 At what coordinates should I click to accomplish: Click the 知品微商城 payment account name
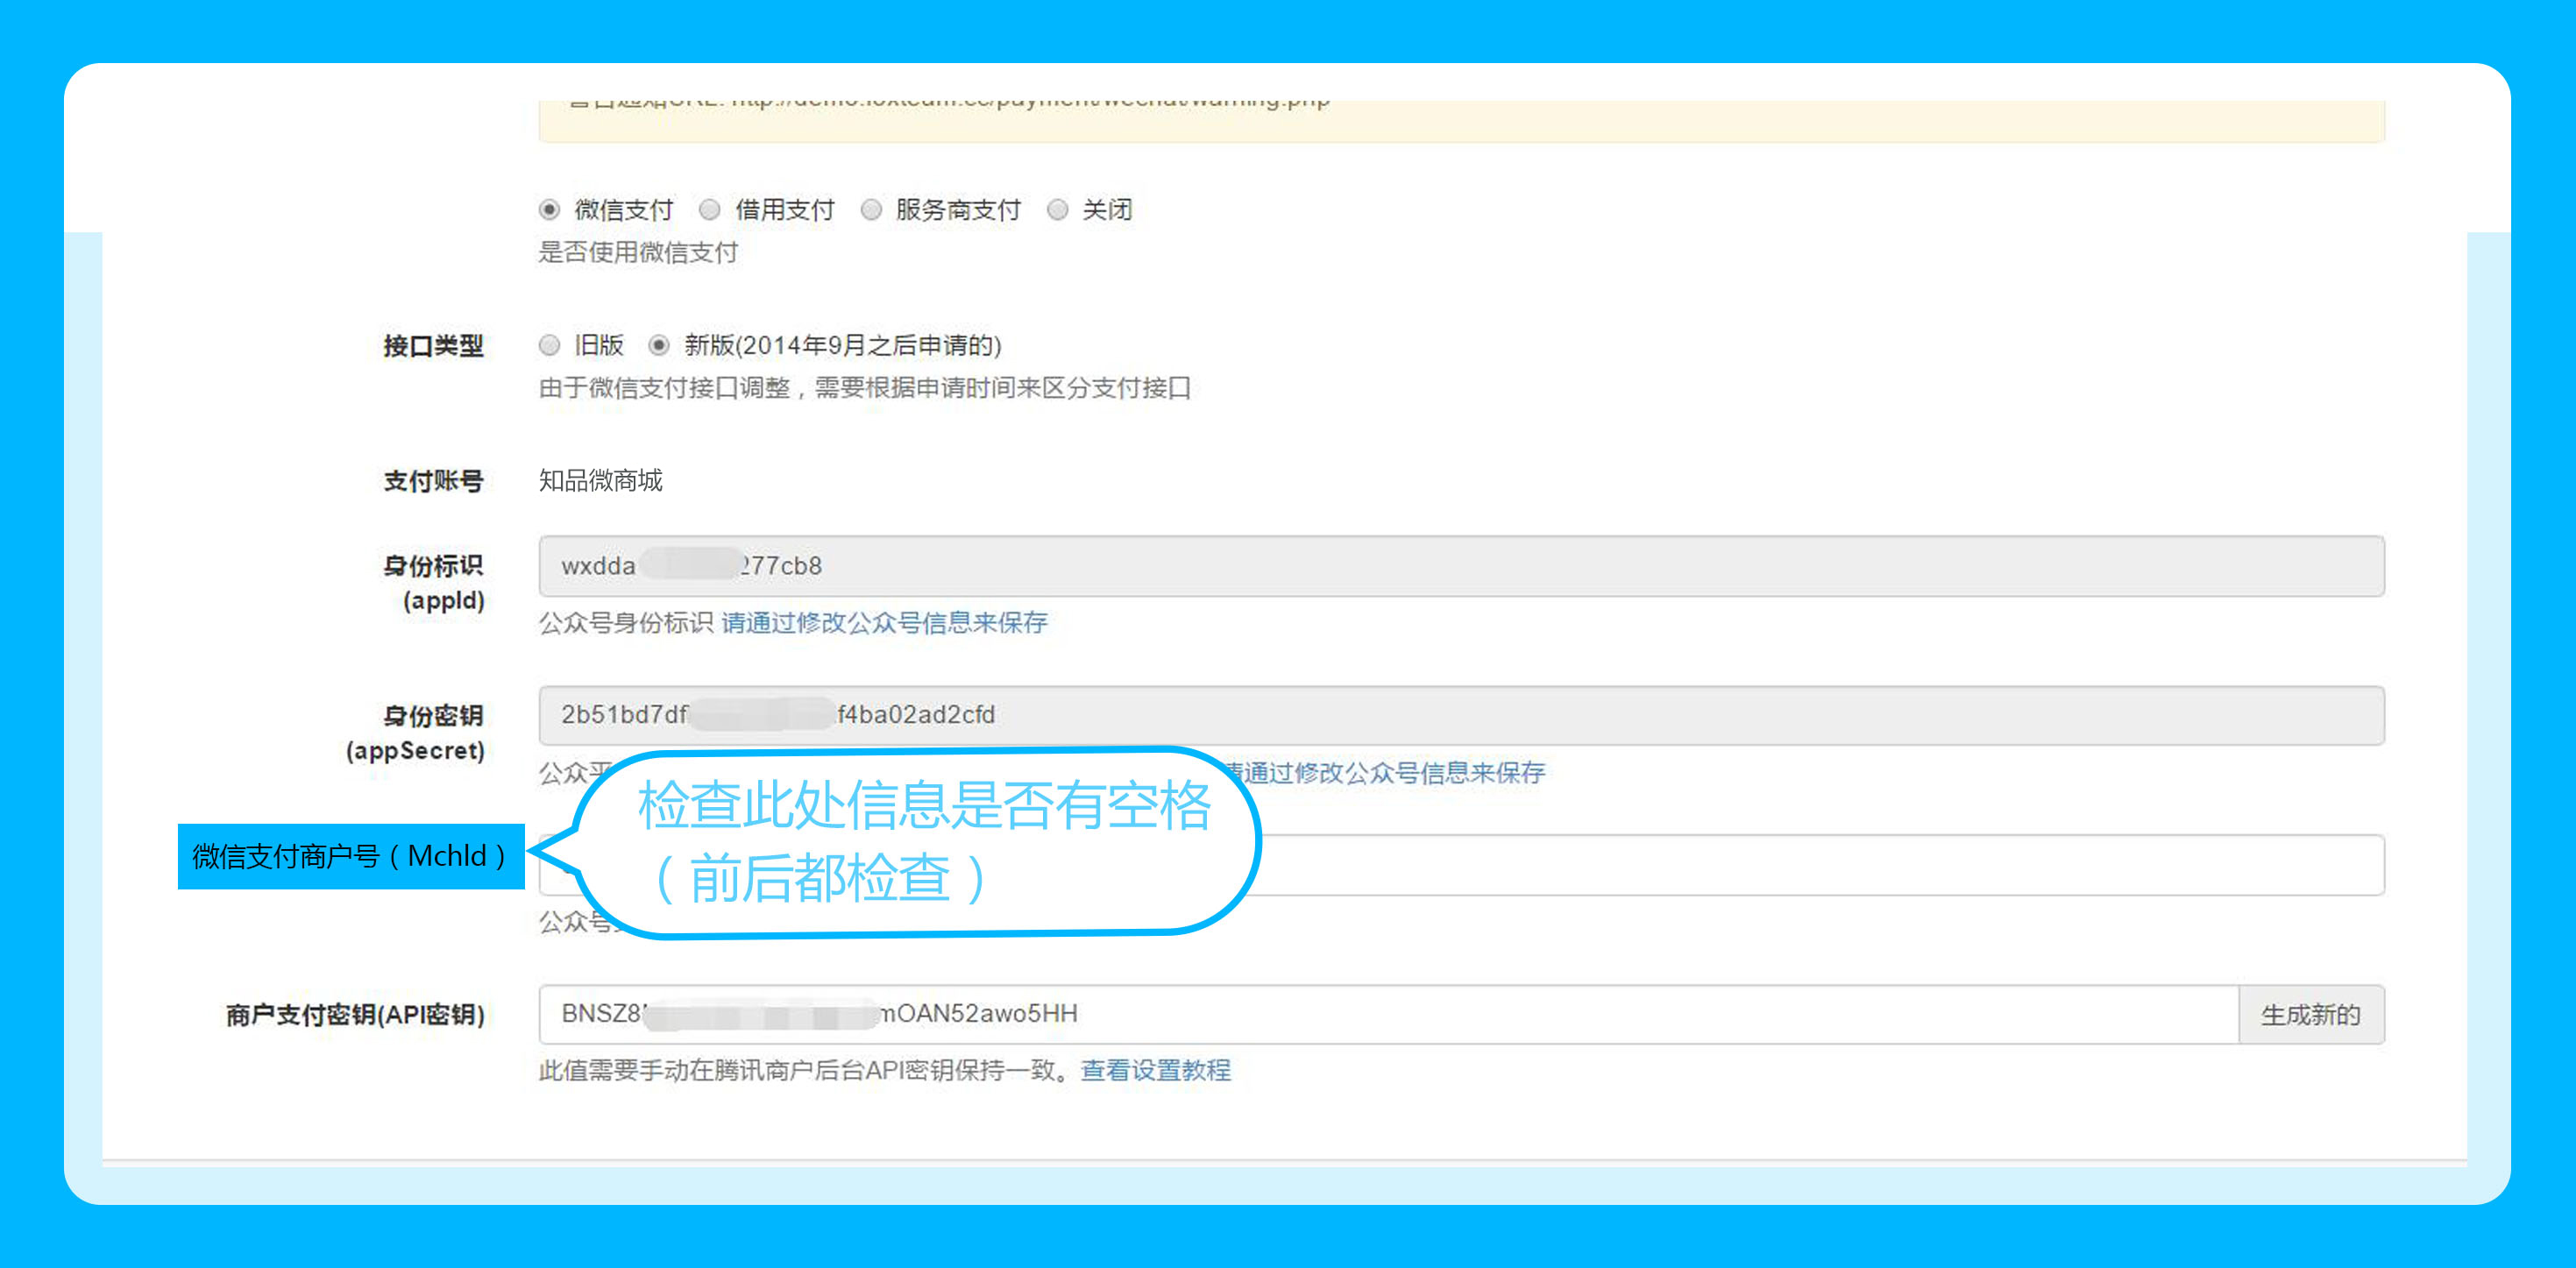click(601, 481)
